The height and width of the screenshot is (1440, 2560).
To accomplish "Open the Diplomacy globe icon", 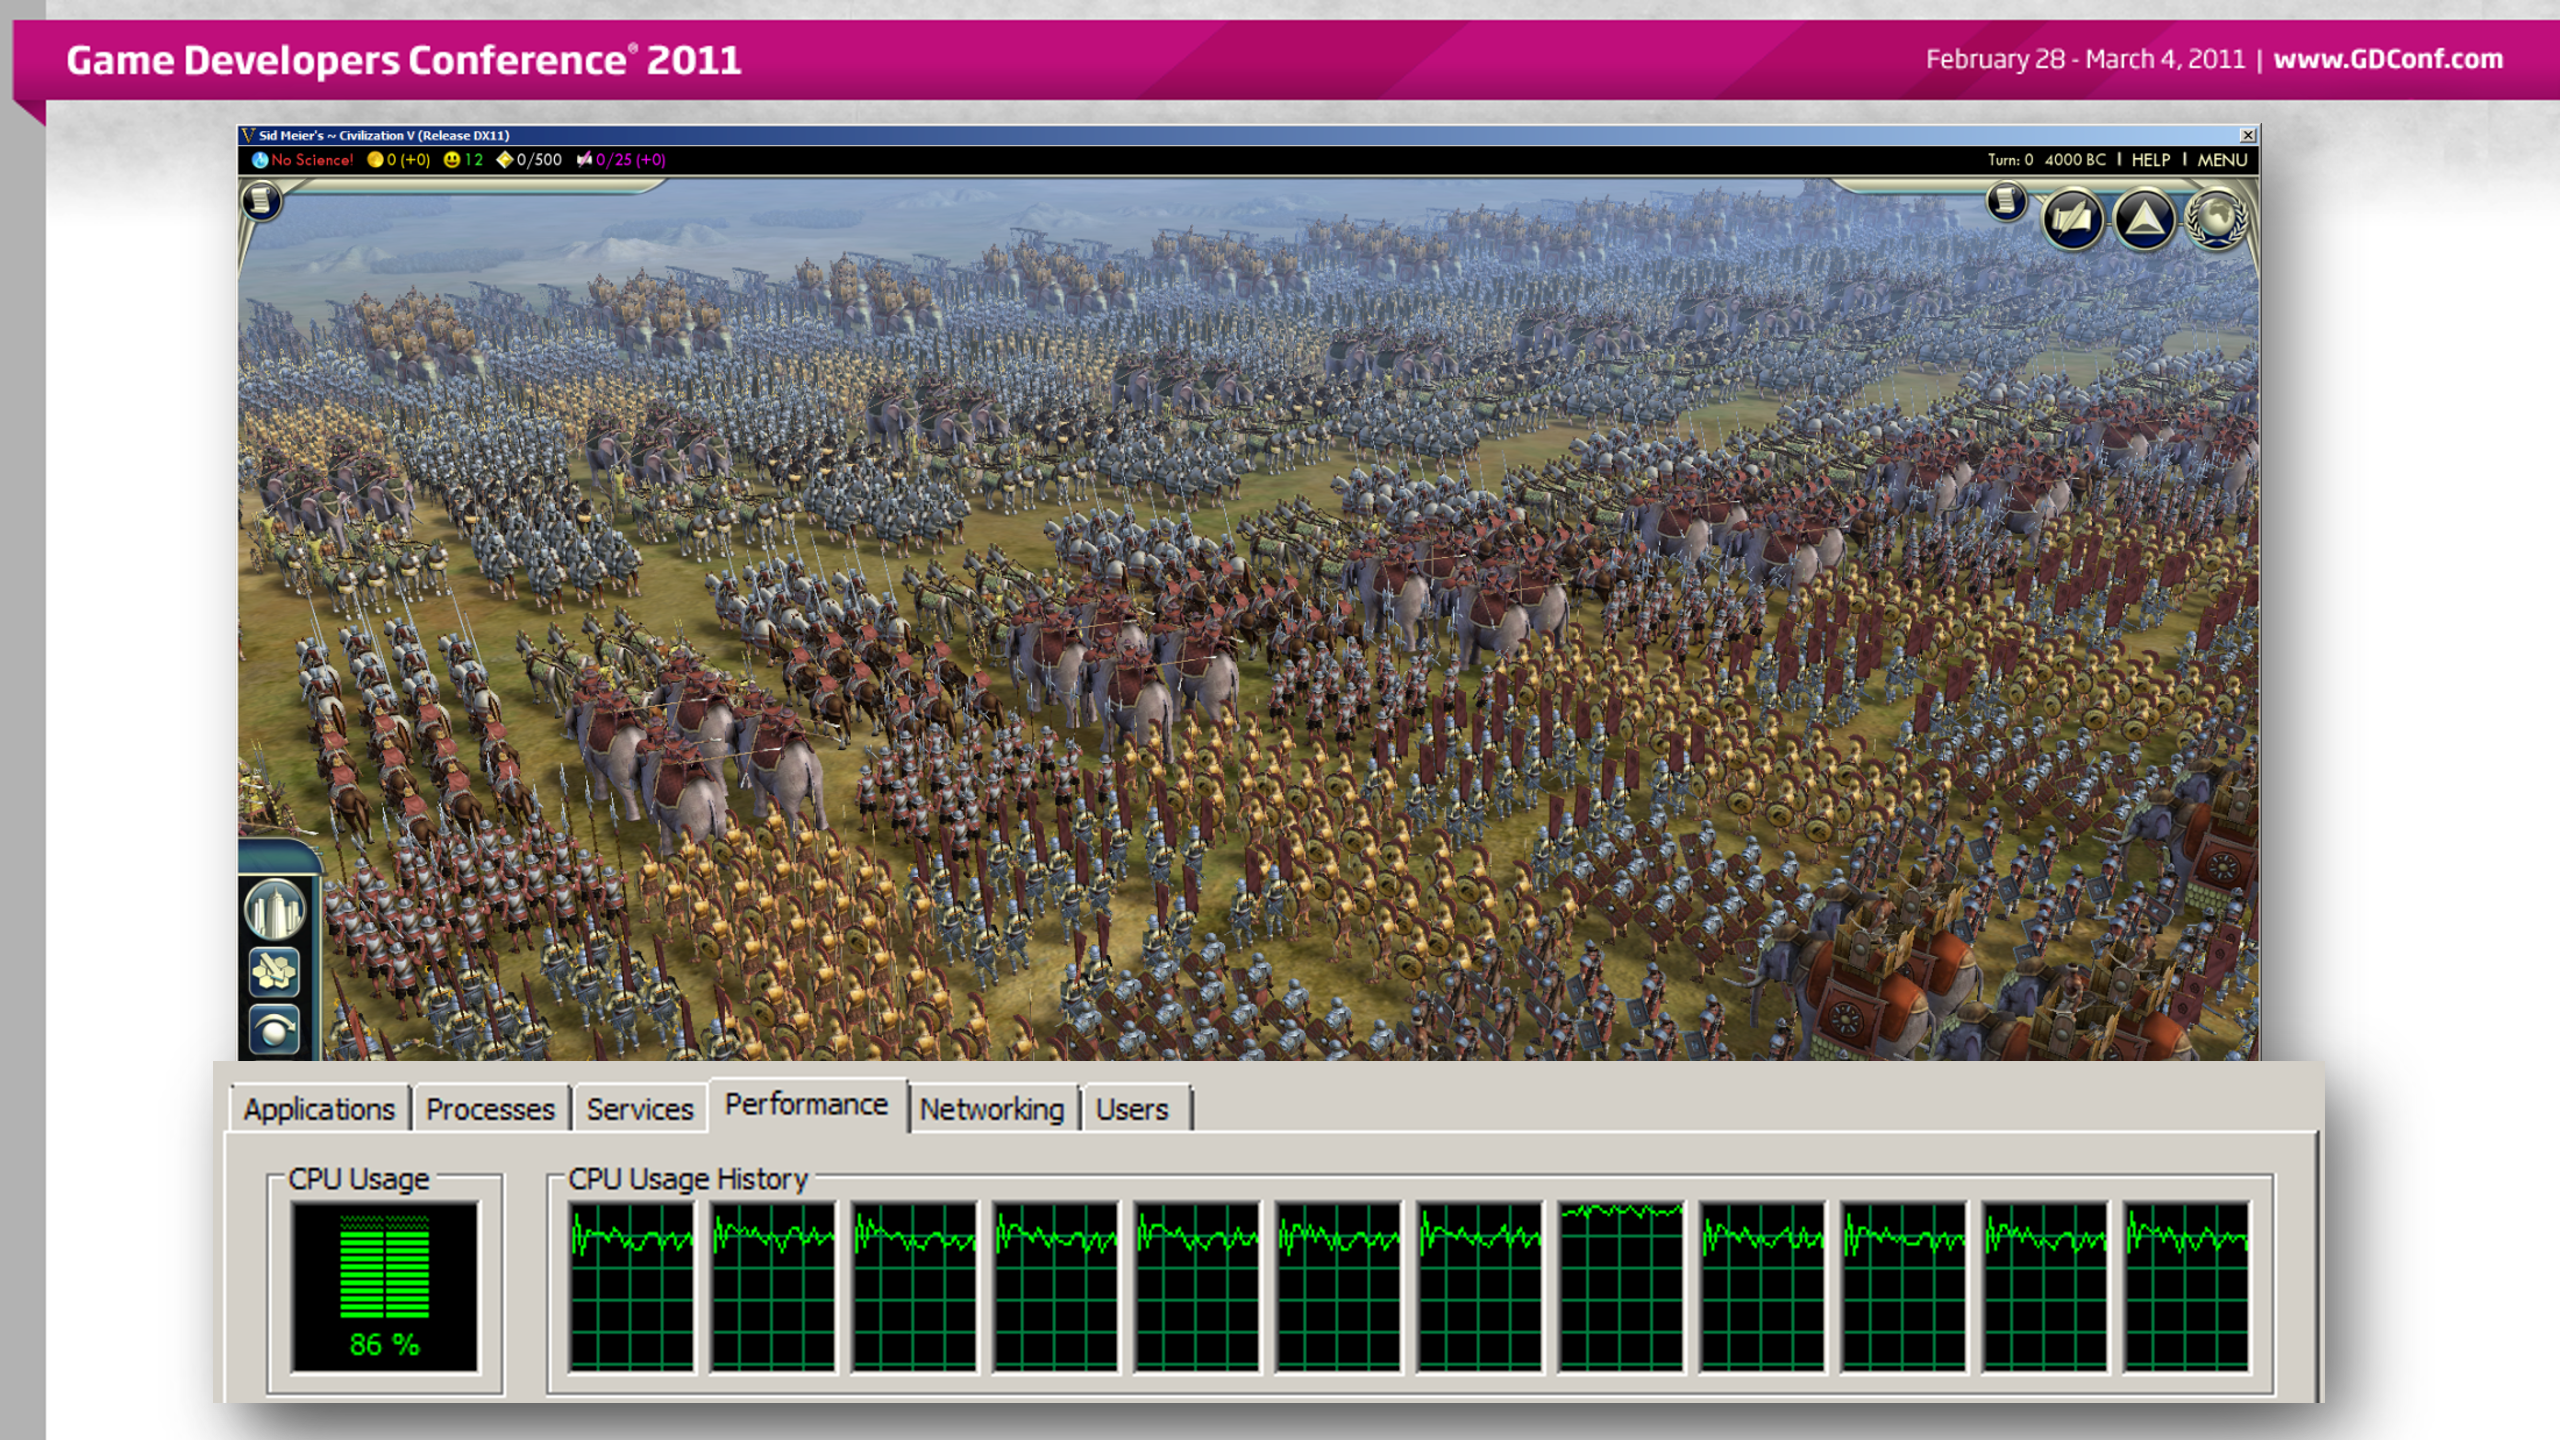I will click(2216, 219).
